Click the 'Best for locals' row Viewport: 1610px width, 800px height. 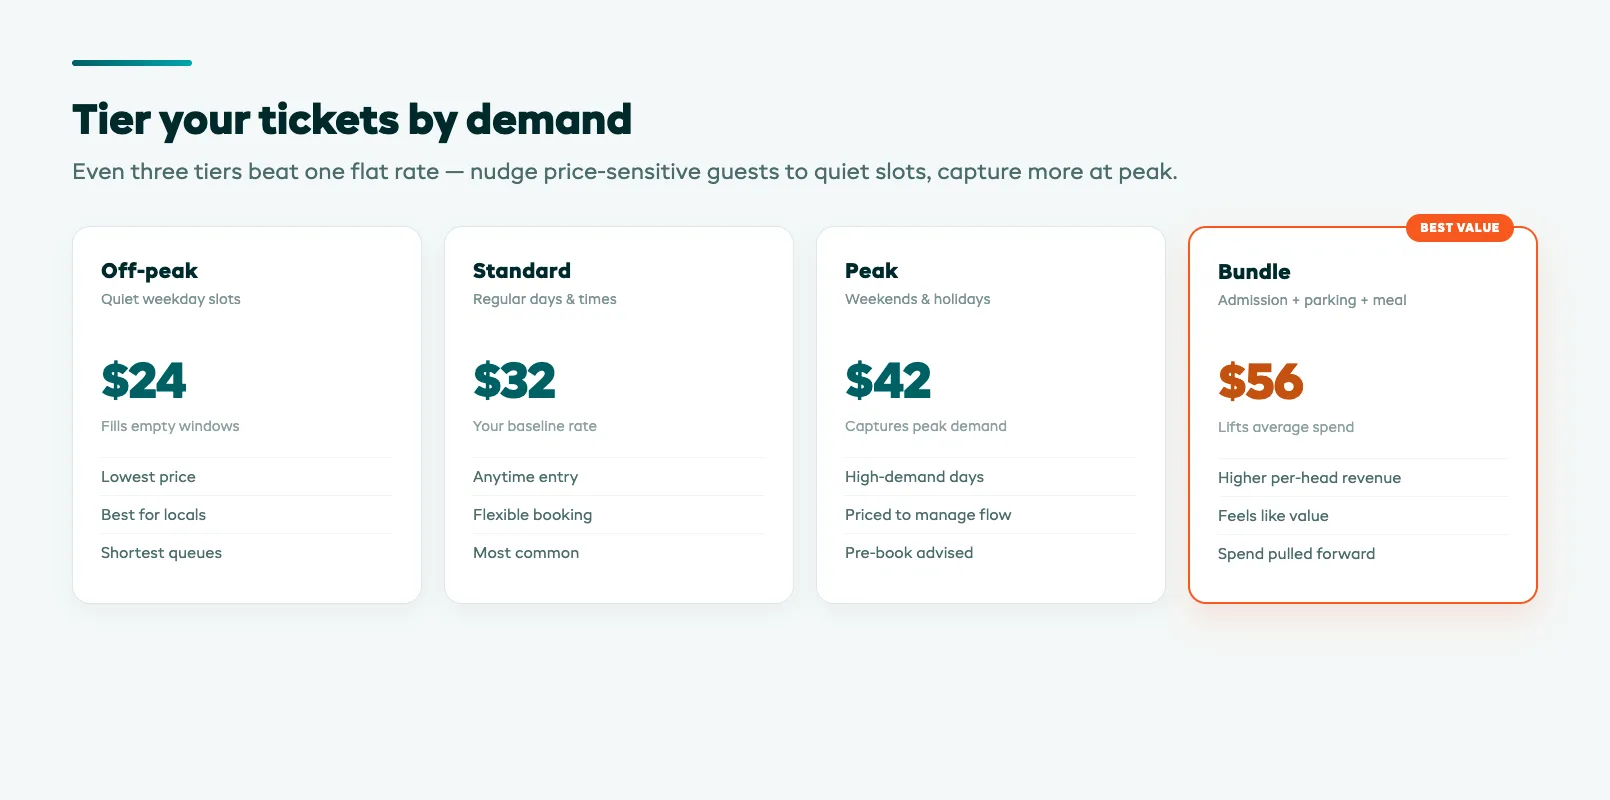coord(247,515)
